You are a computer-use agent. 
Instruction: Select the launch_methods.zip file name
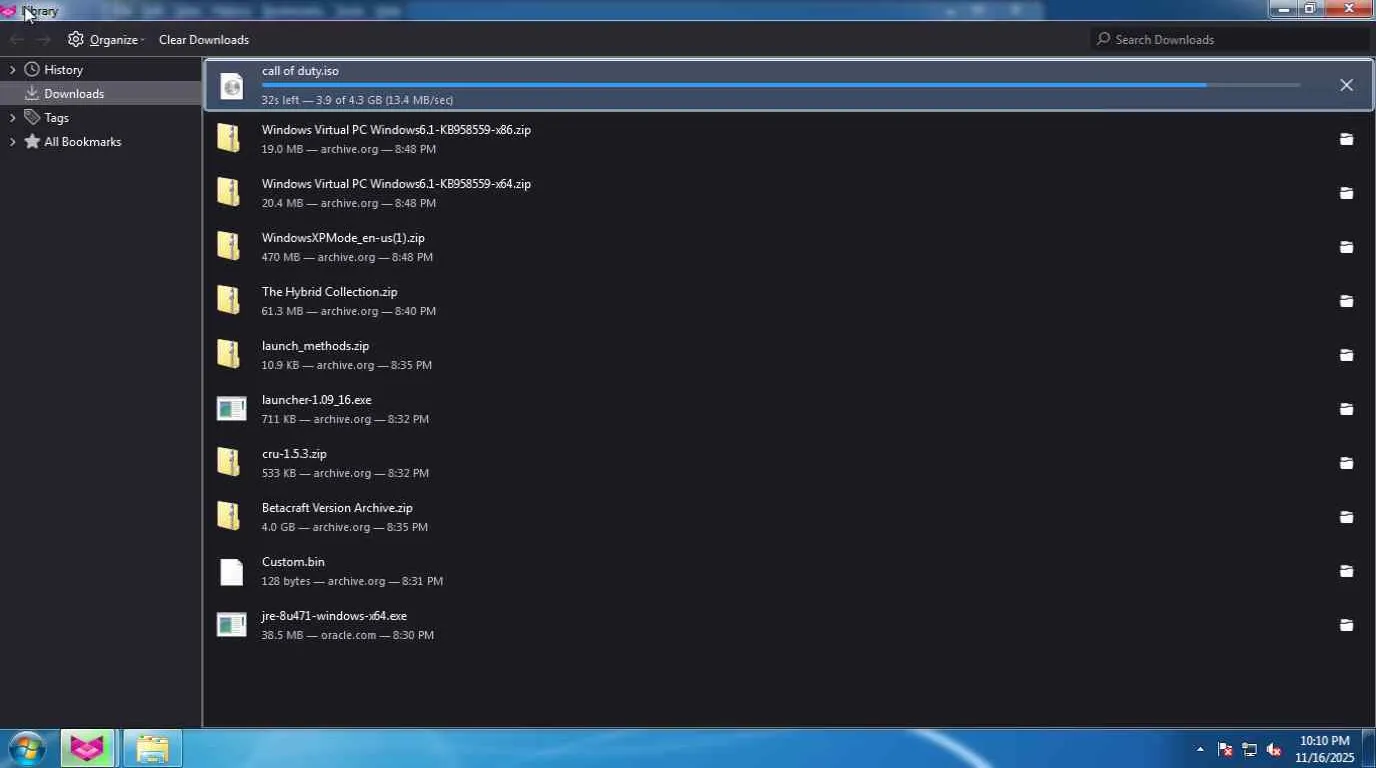(316, 346)
